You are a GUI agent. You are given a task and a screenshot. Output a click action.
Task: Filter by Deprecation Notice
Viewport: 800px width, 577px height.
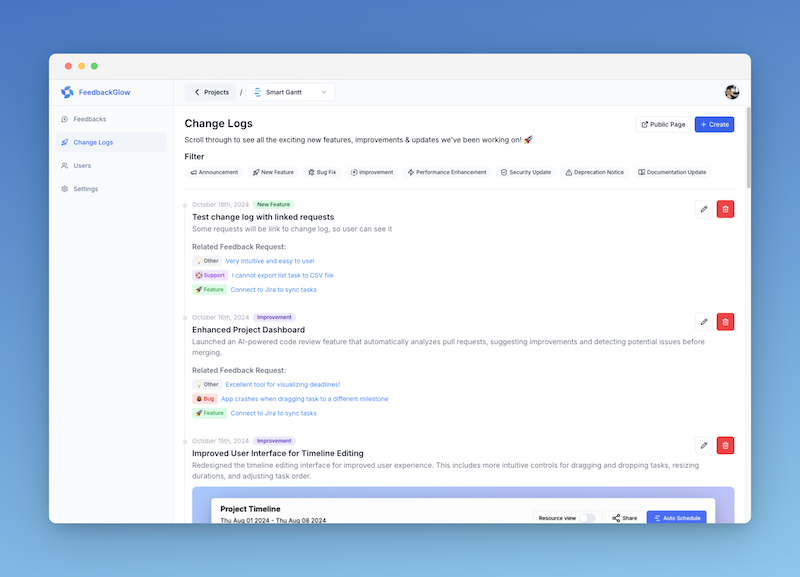tap(594, 172)
